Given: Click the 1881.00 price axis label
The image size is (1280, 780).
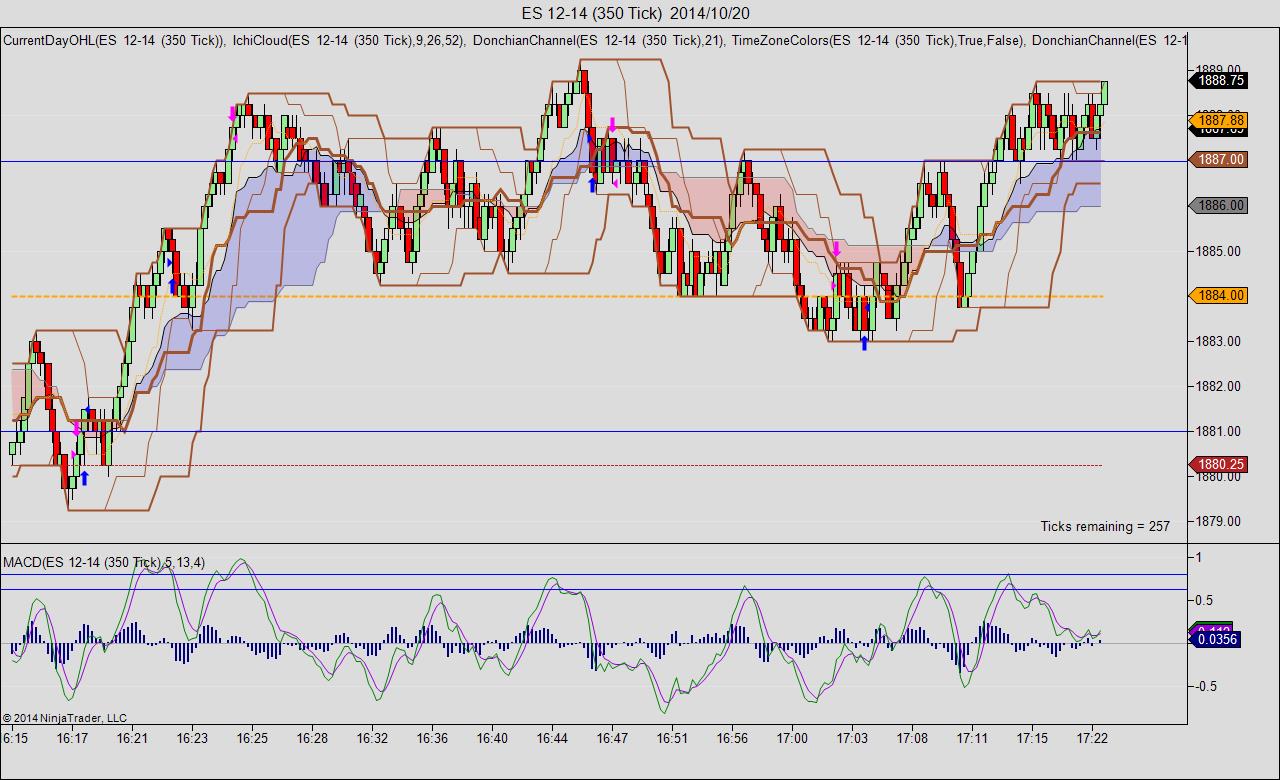Looking at the screenshot, I should click(1219, 431).
